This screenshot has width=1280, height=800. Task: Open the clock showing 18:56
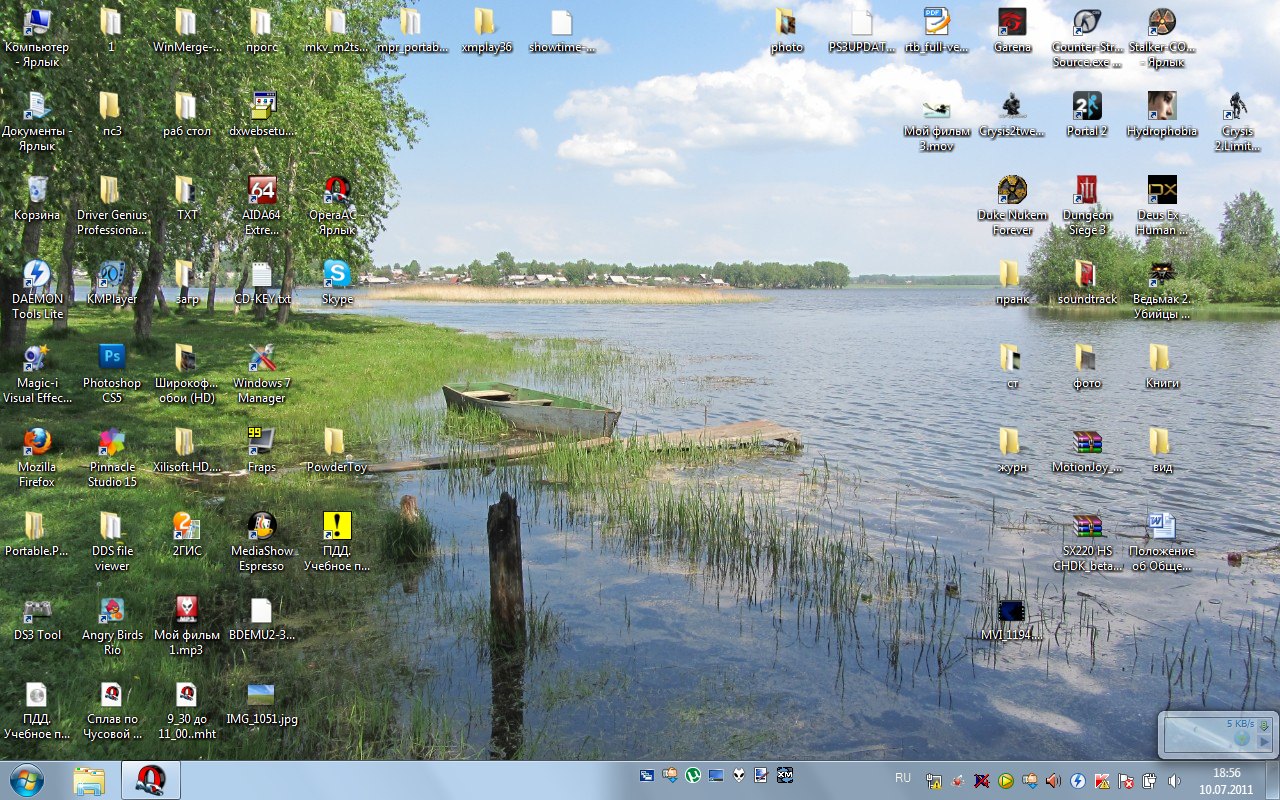(1226, 780)
